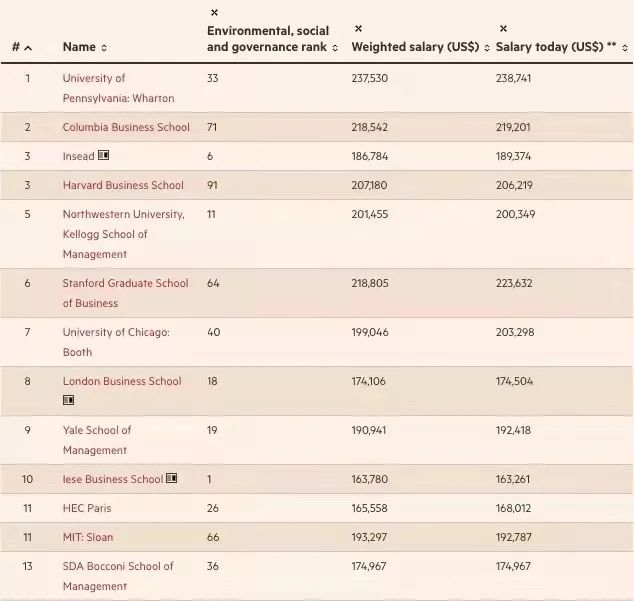Open Columbia Business School profile
The height and width of the screenshot is (601, 634).
126,127
